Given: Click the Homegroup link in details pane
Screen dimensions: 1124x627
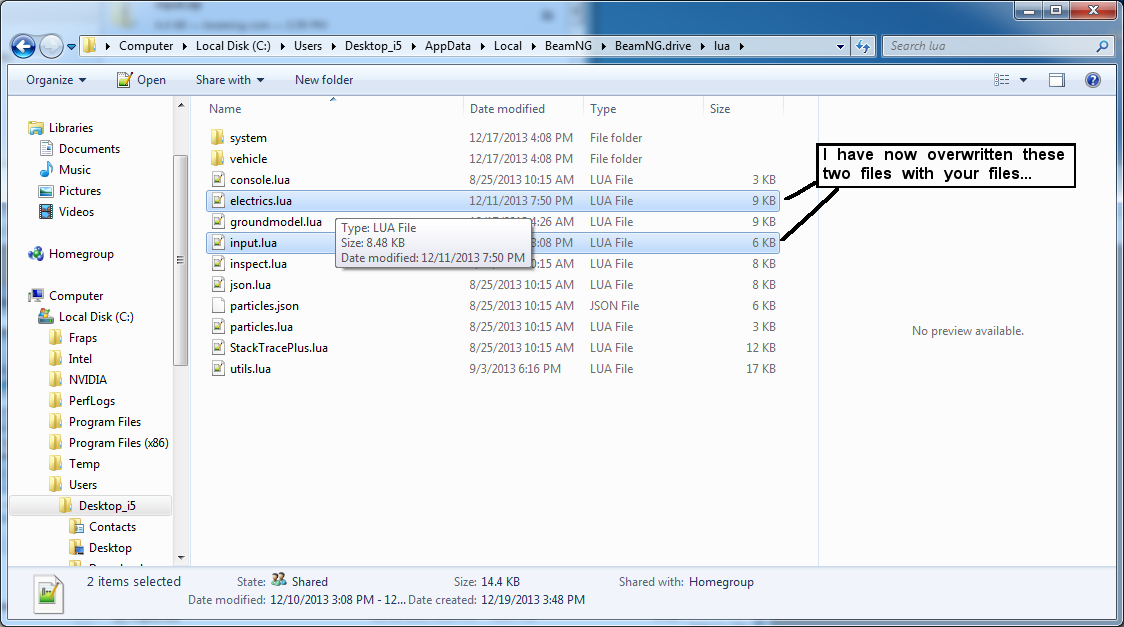Looking at the screenshot, I should [x=721, y=582].
